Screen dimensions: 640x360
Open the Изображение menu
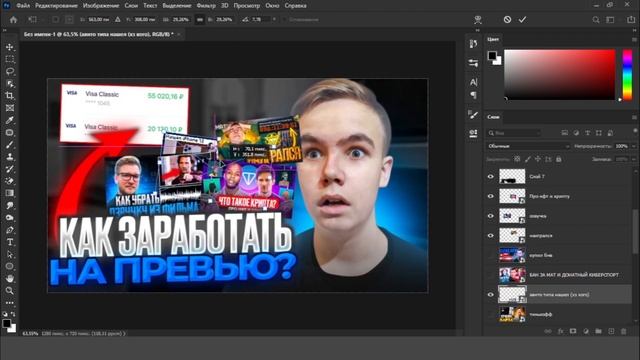pyautogui.click(x=101, y=6)
